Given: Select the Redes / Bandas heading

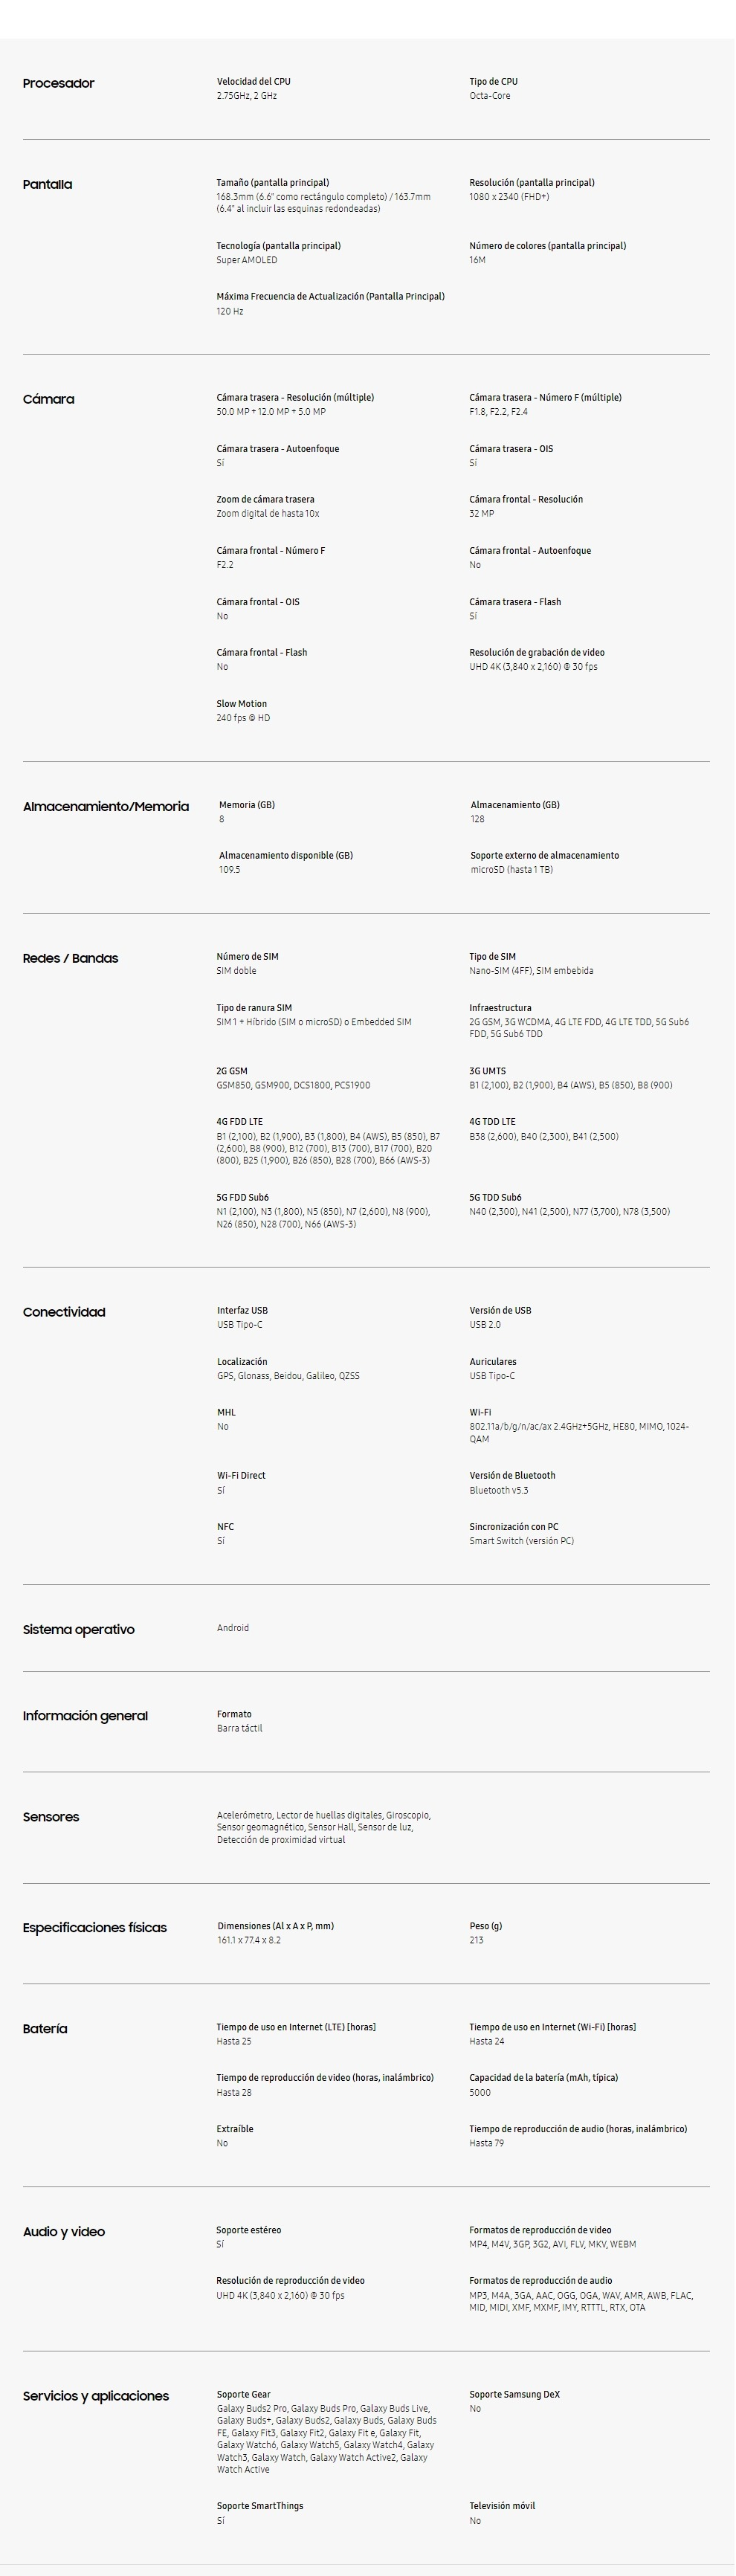Looking at the screenshot, I should (70, 958).
